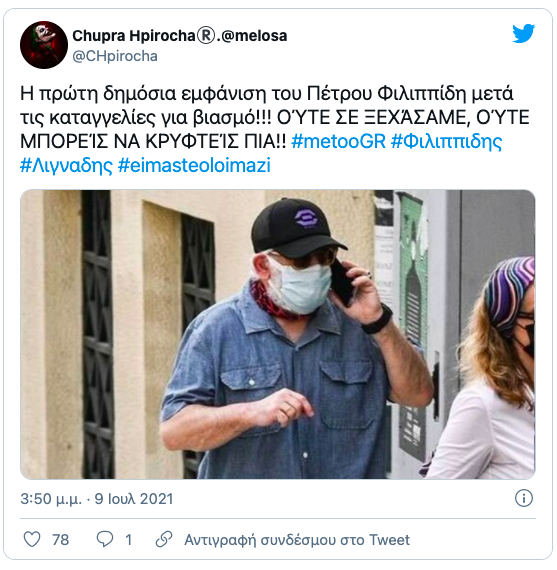Click the reply count showing 1
The width and height of the screenshot is (557, 570).
128,540
